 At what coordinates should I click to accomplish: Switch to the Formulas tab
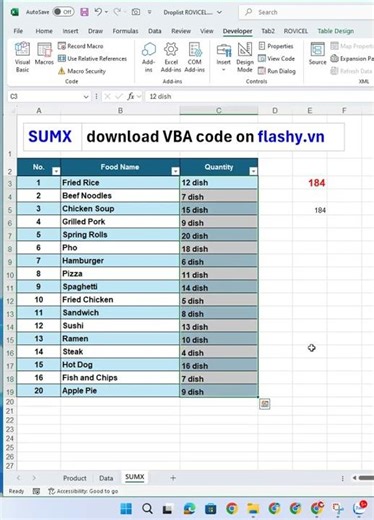tap(125, 31)
